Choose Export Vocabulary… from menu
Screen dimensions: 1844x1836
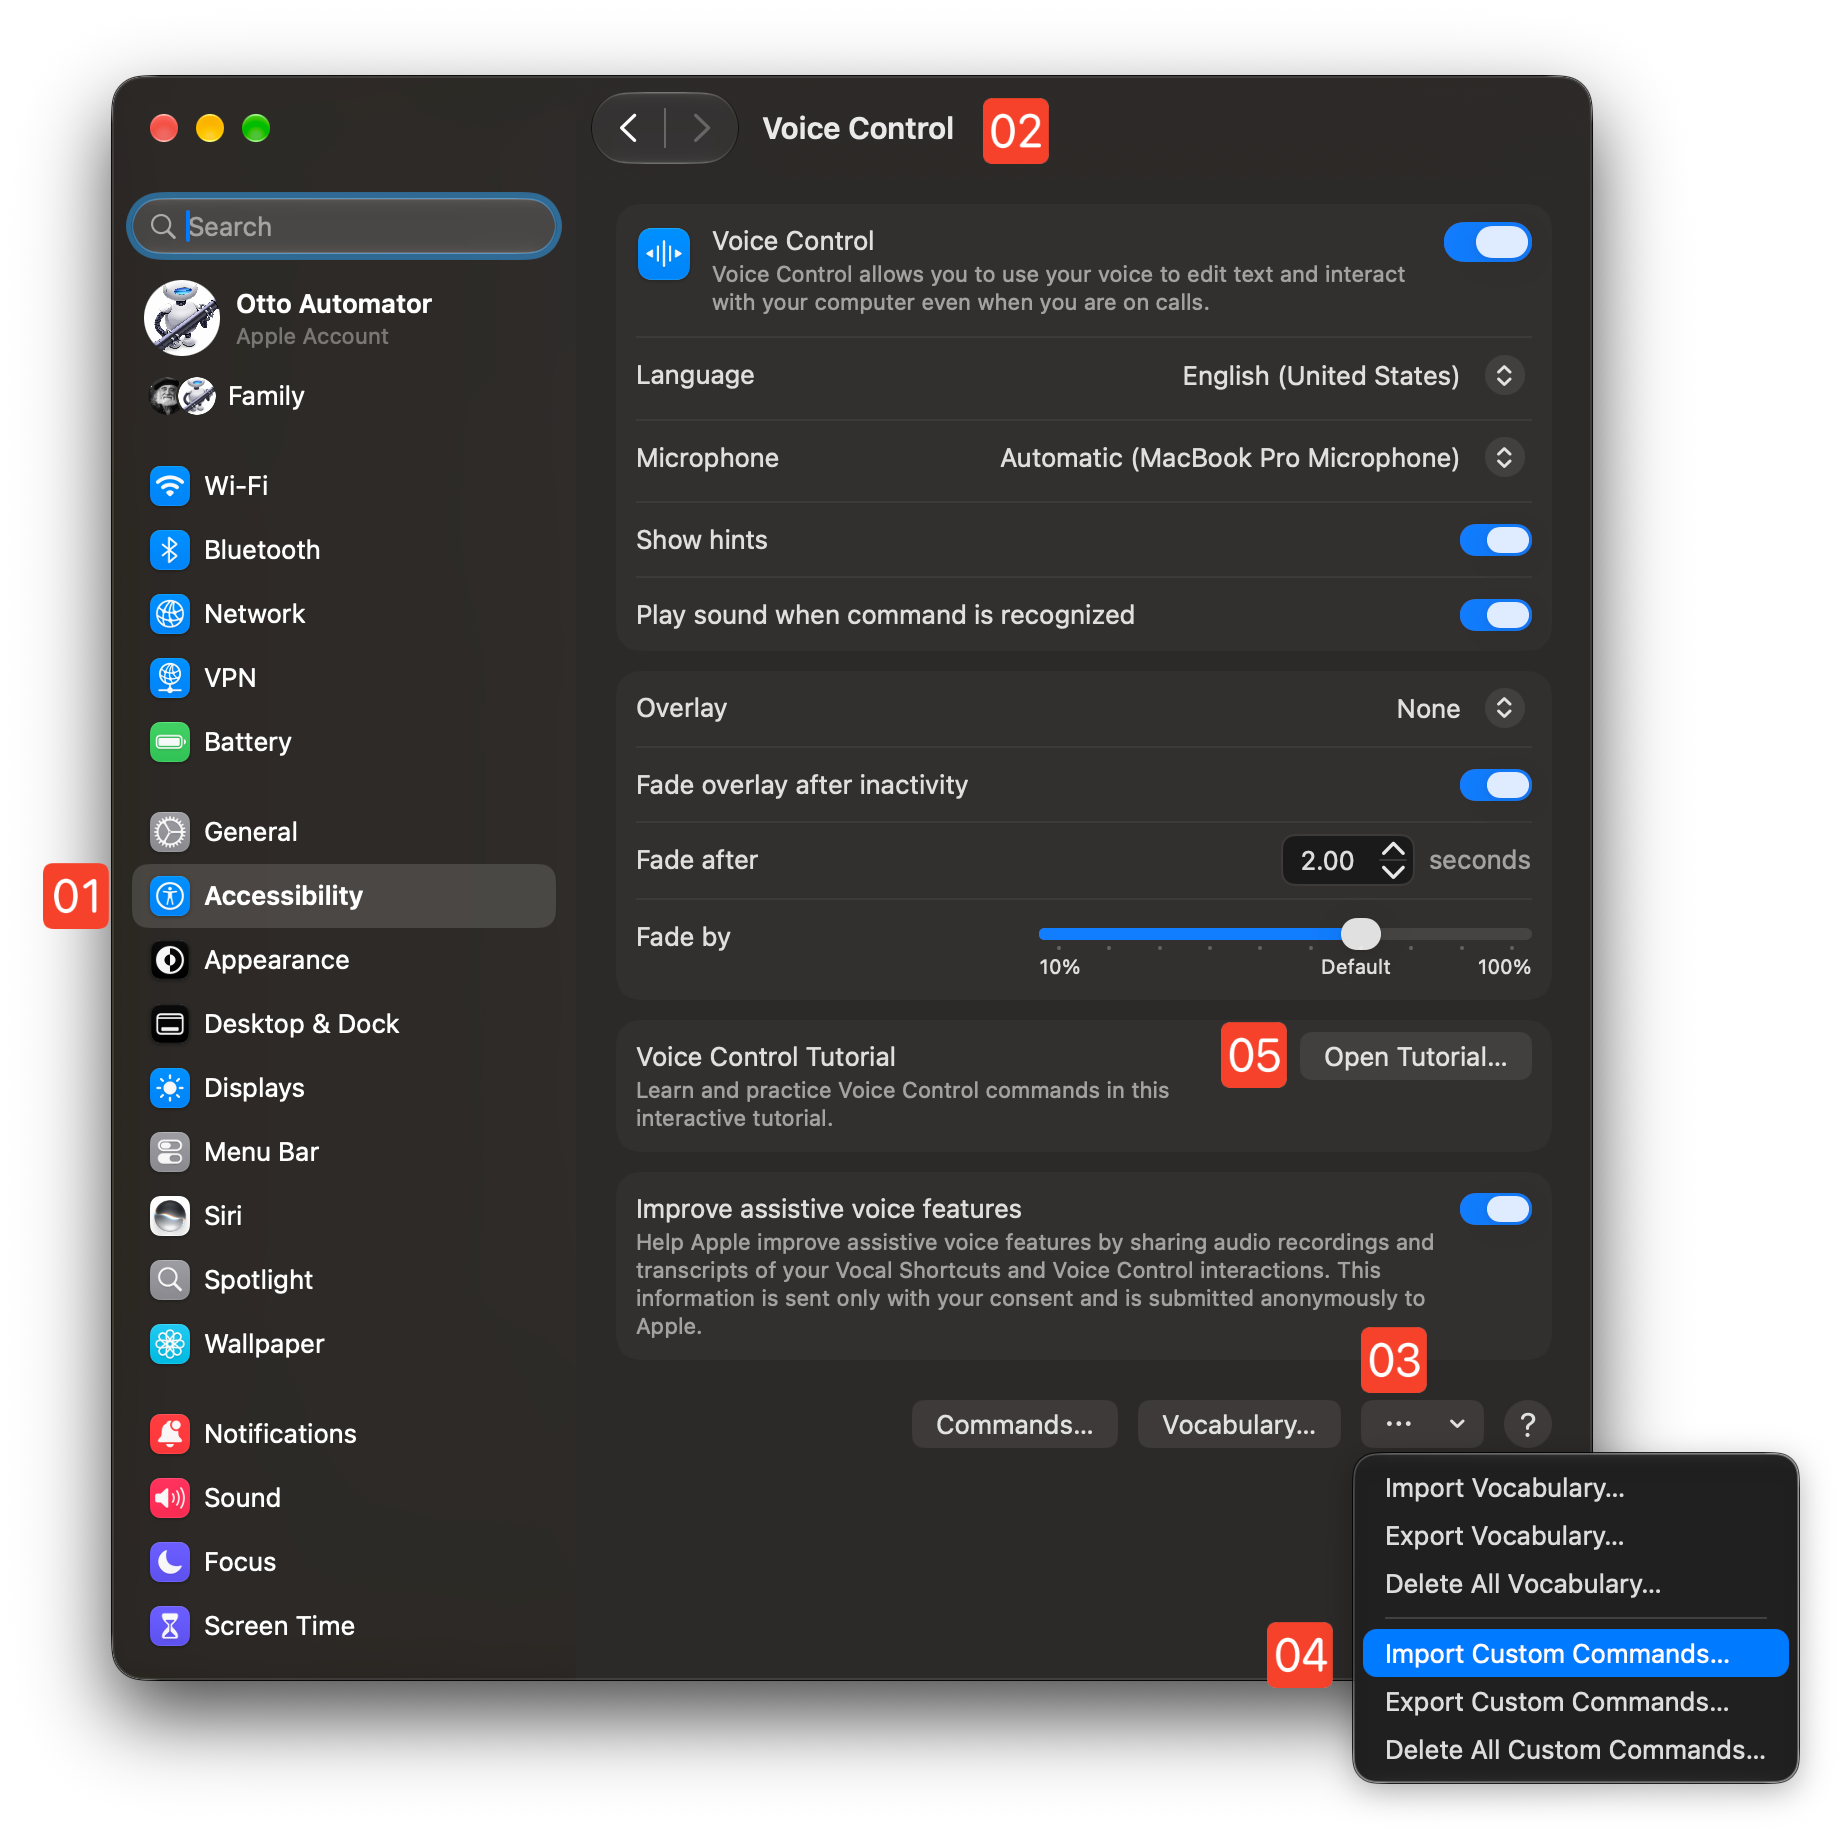click(x=1576, y=1536)
